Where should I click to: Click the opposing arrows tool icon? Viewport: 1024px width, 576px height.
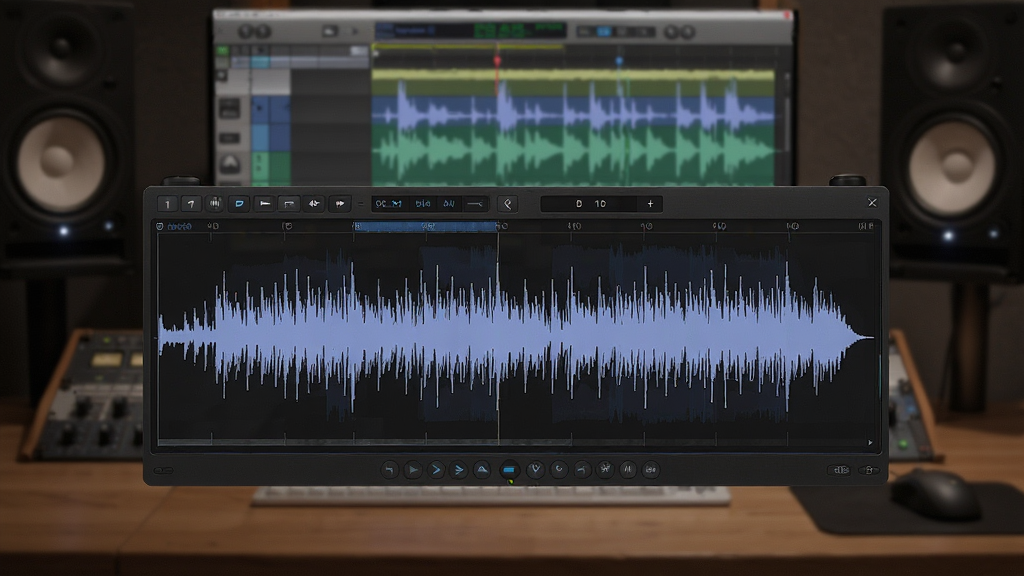click(314, 204)
